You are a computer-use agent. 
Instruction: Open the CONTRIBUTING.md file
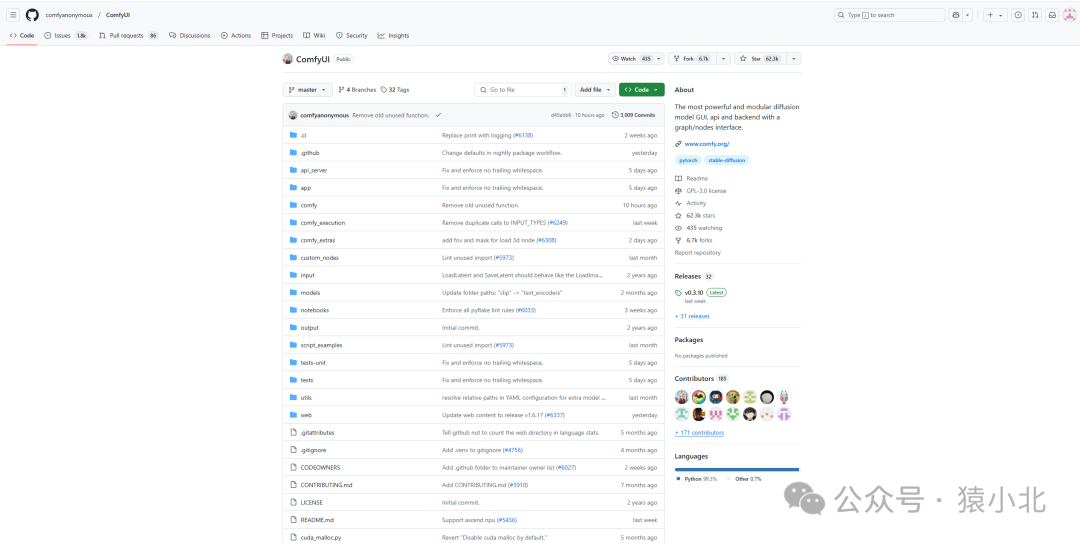tap(326, 485)
